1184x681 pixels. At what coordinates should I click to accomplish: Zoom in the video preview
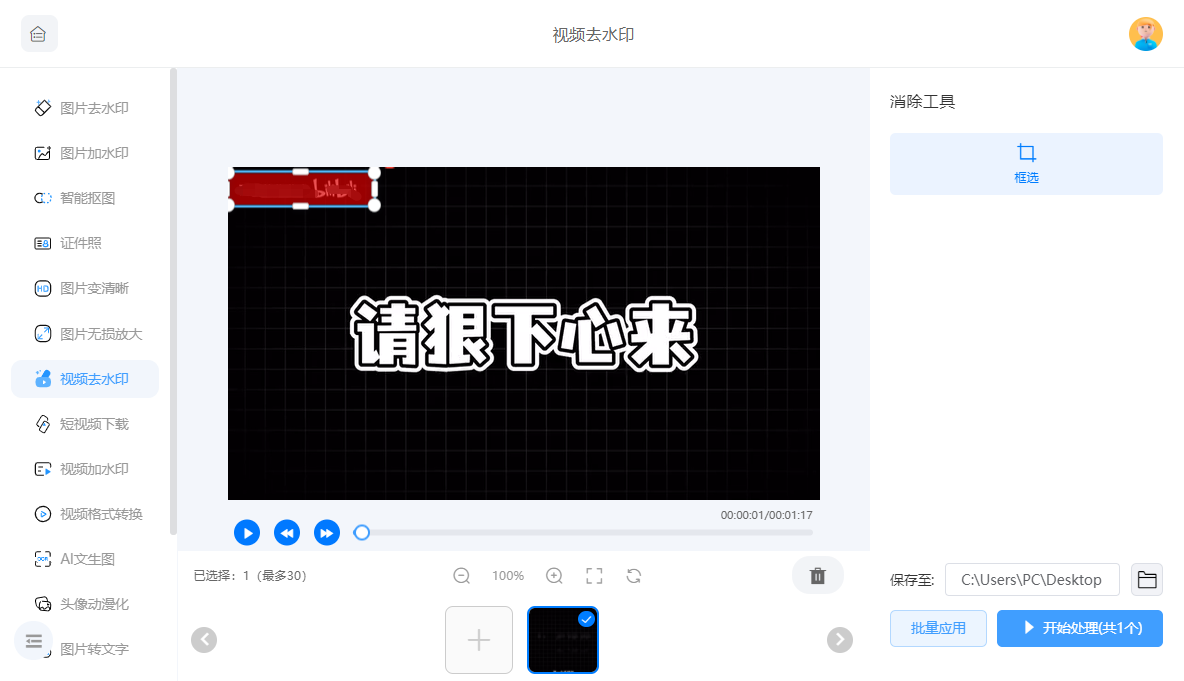[x=554, y=576]
